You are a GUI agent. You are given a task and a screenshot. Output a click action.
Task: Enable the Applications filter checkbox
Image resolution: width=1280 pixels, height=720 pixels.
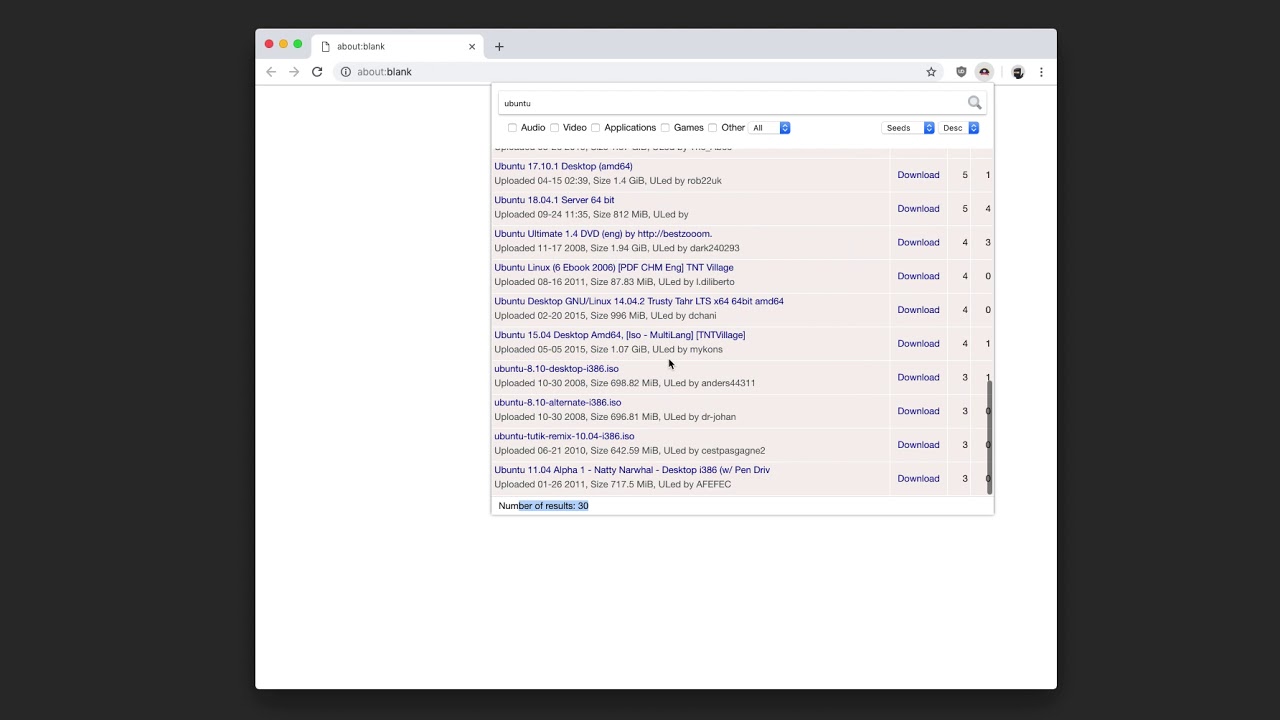point(595,128)
